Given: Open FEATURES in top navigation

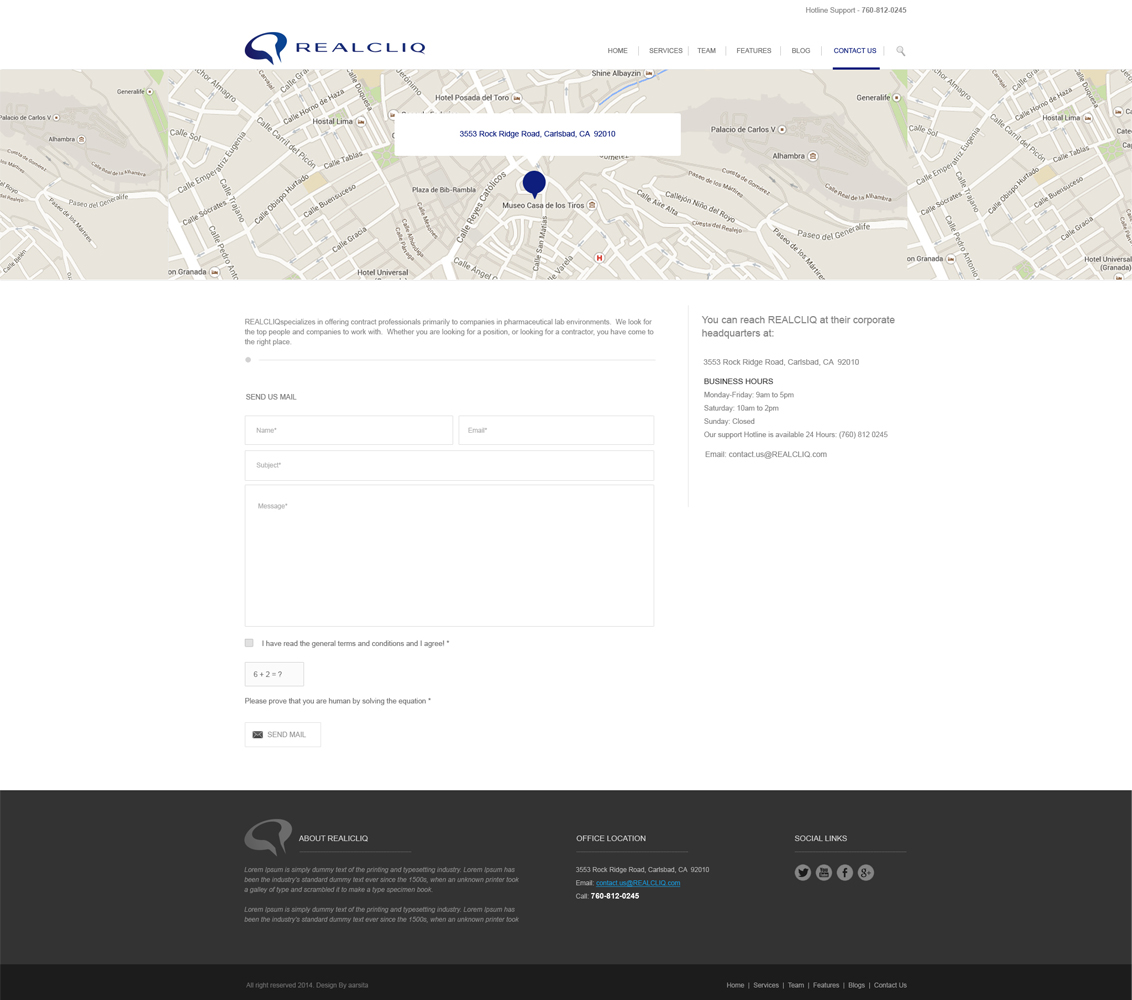Looking at the screenshot, I should tap(754, 51).
